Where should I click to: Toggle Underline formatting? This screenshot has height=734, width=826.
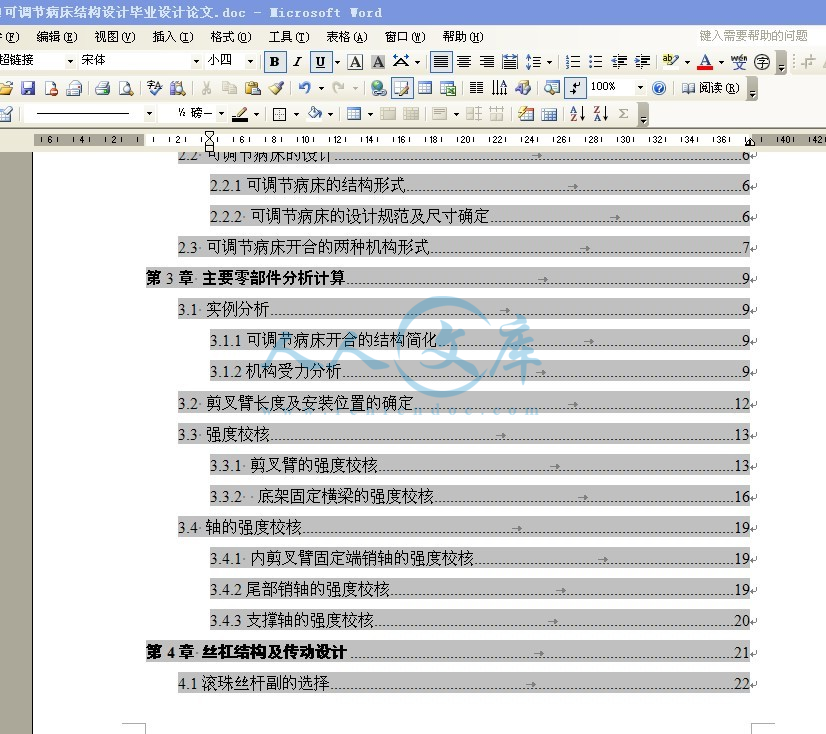click(x=320, y=62)
